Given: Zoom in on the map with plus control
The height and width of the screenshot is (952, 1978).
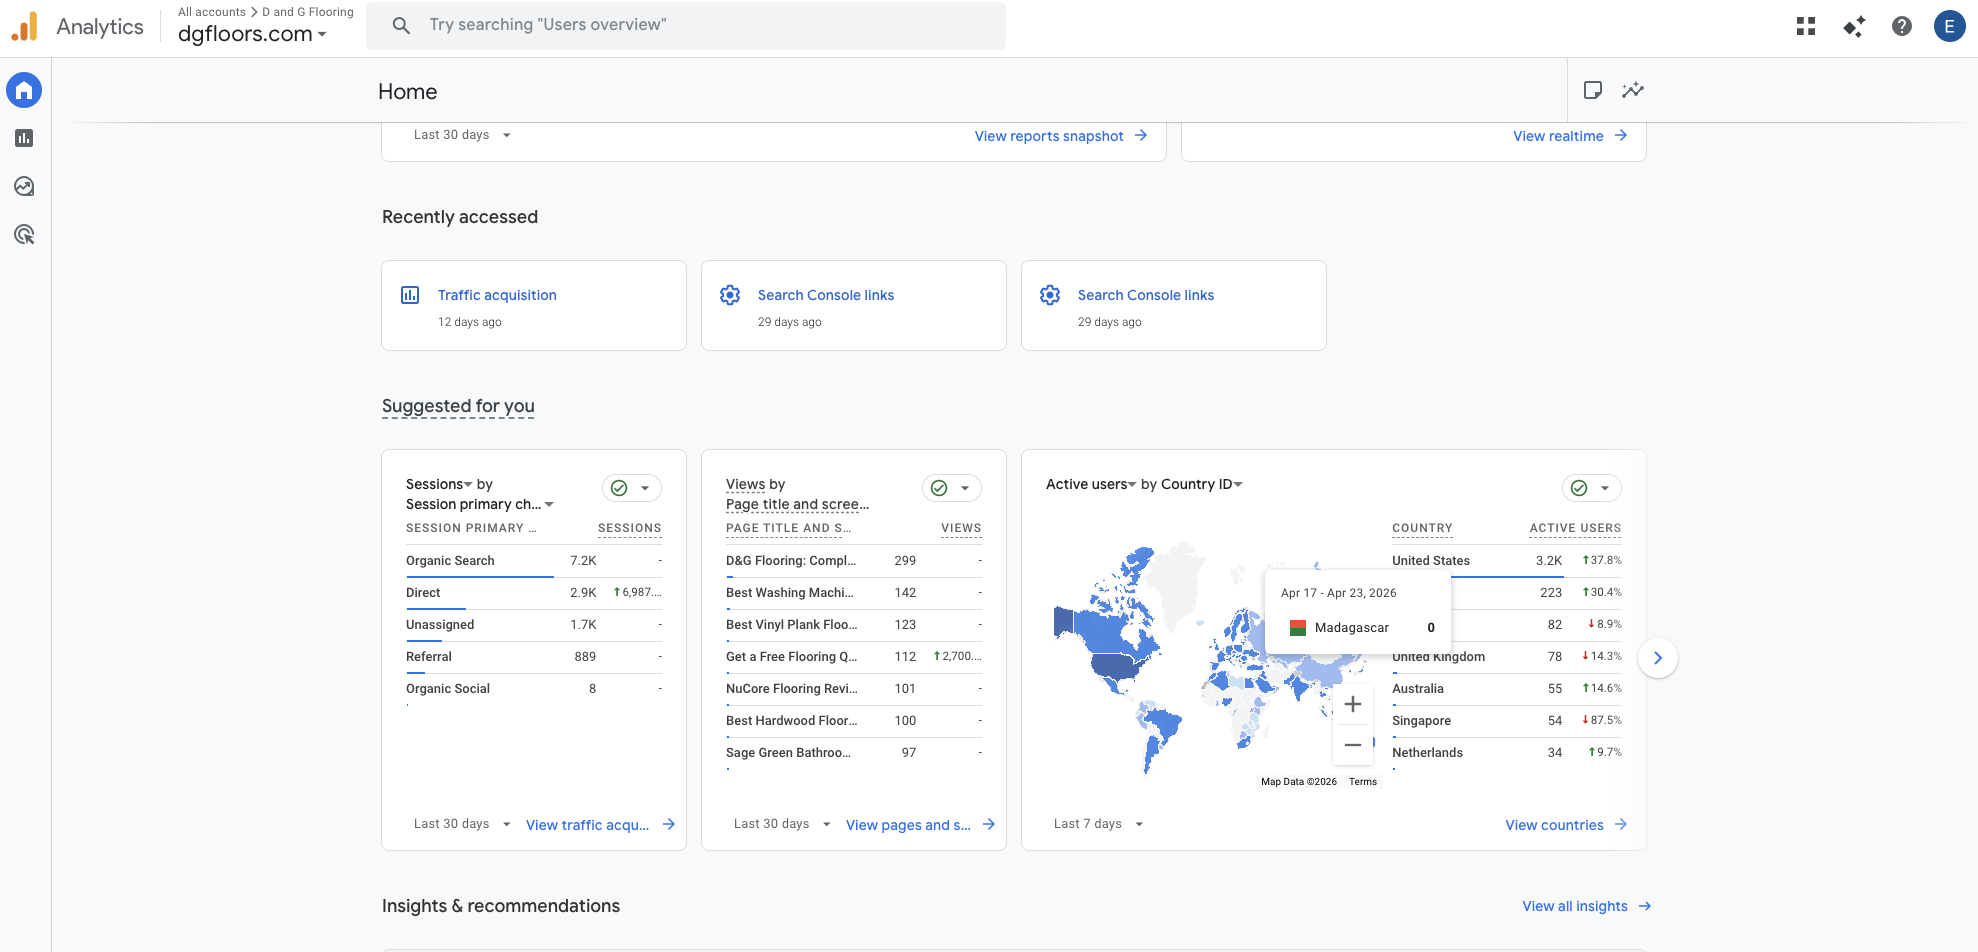Looking at the screenshot, I should click(x=1353, y=703).
